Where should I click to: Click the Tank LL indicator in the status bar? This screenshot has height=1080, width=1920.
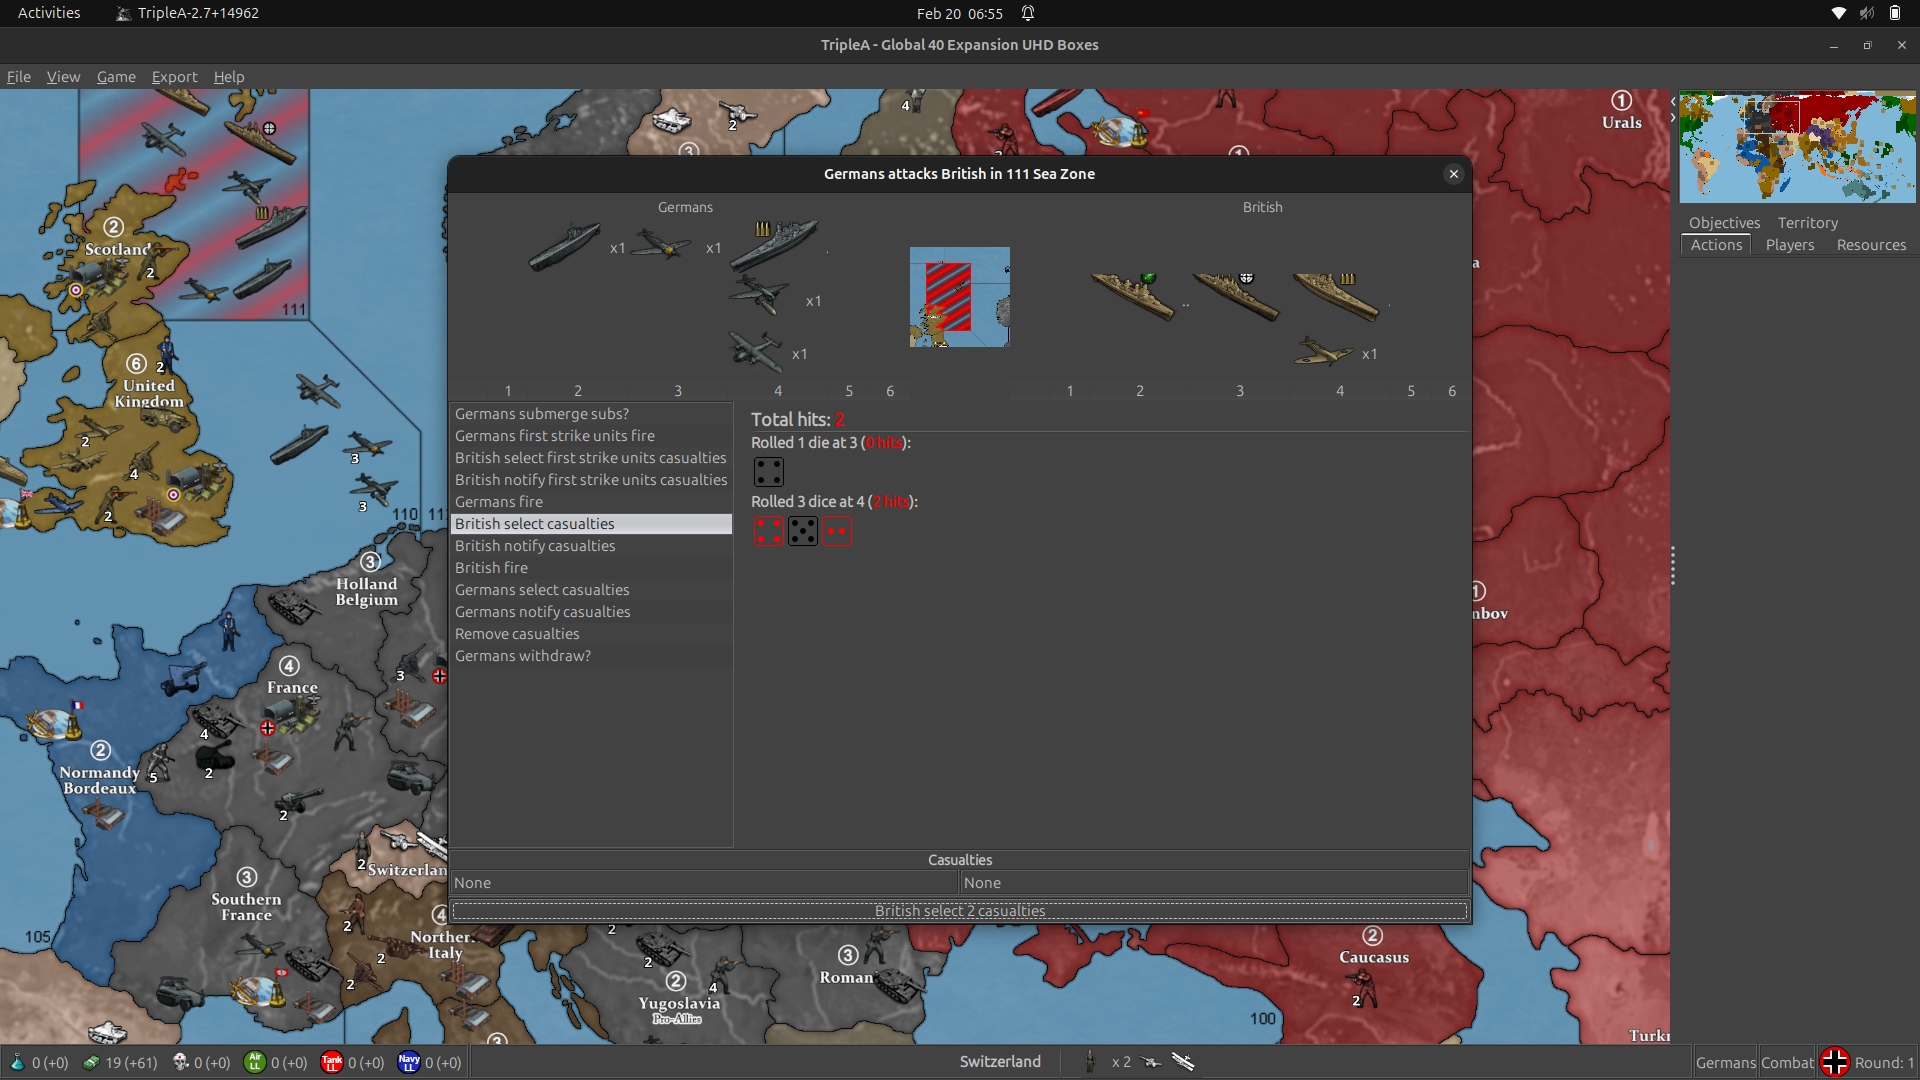click(x=332, y=1062)
